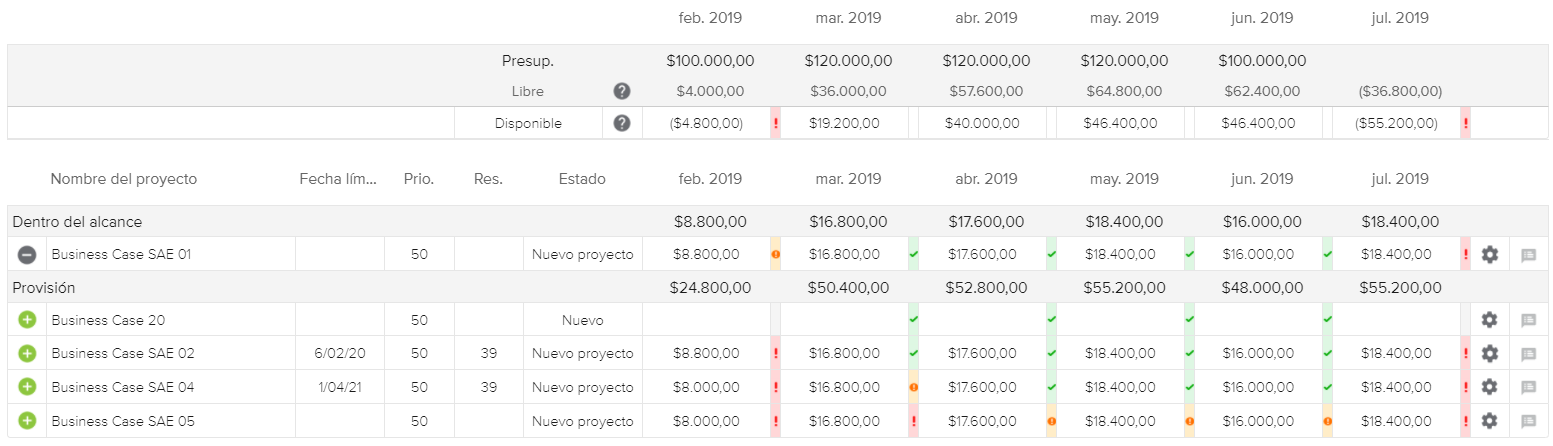
Task: Click settings gear for Business Case SAE 04
Action: tap(1489, 387)
